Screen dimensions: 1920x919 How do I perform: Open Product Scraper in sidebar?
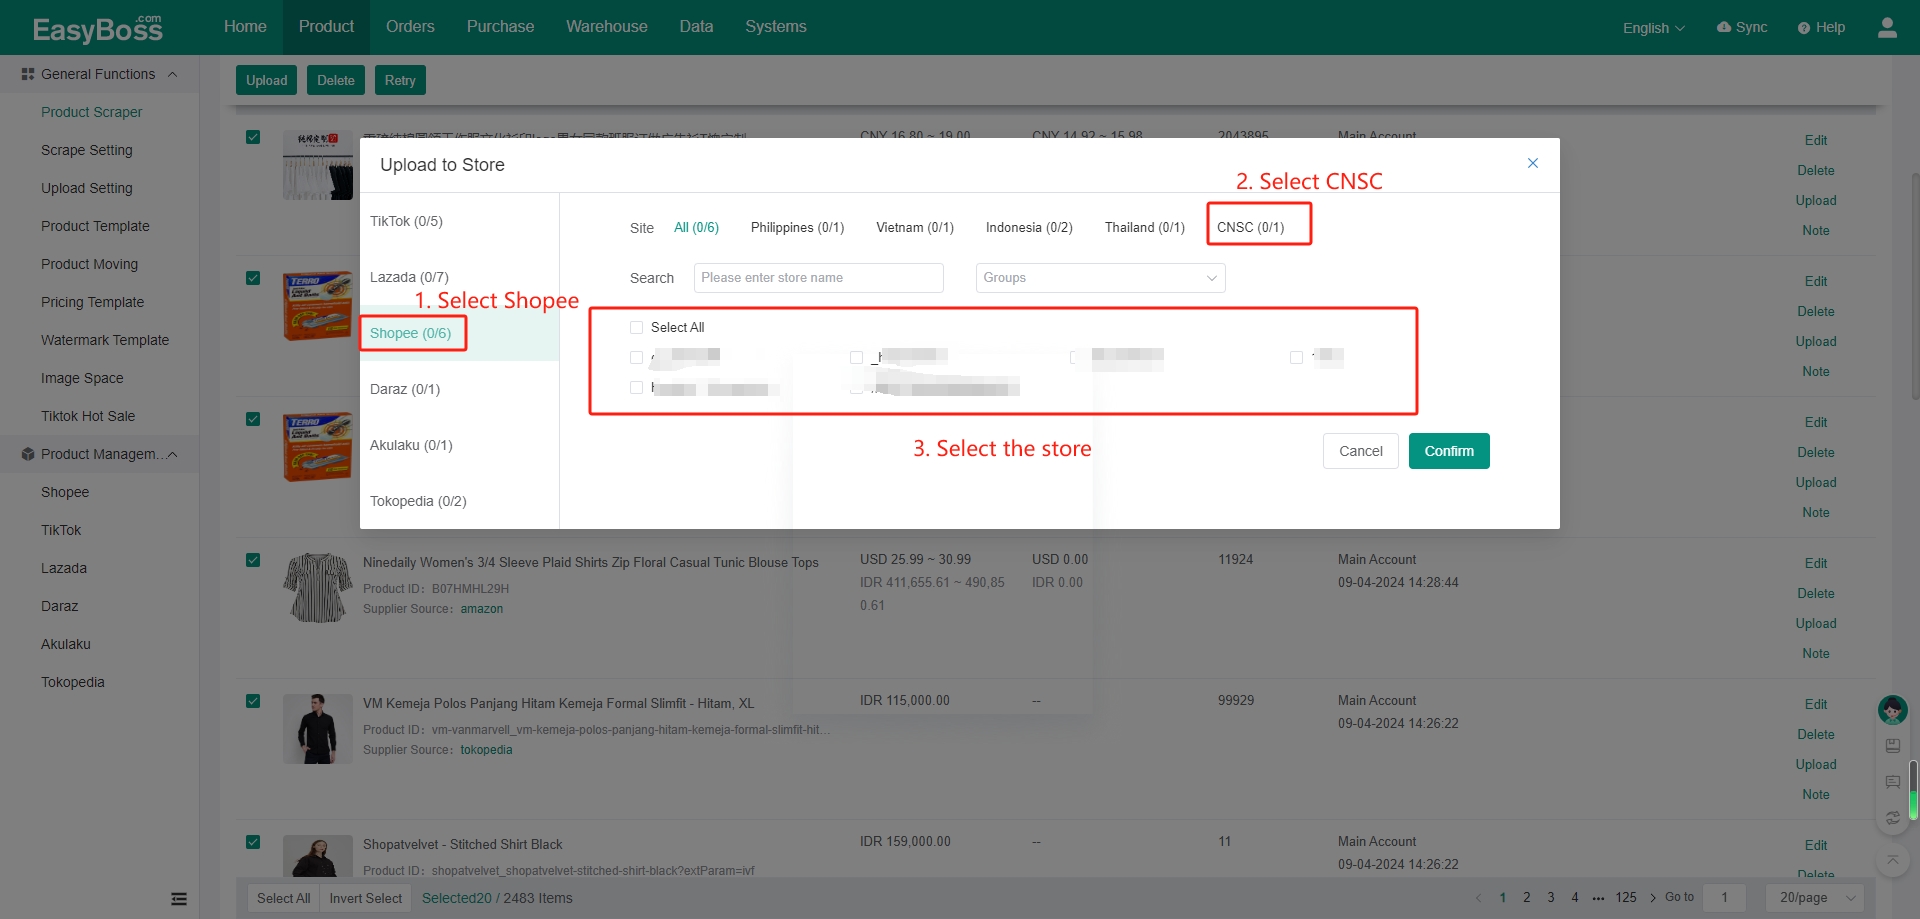(x=91, y=112)
